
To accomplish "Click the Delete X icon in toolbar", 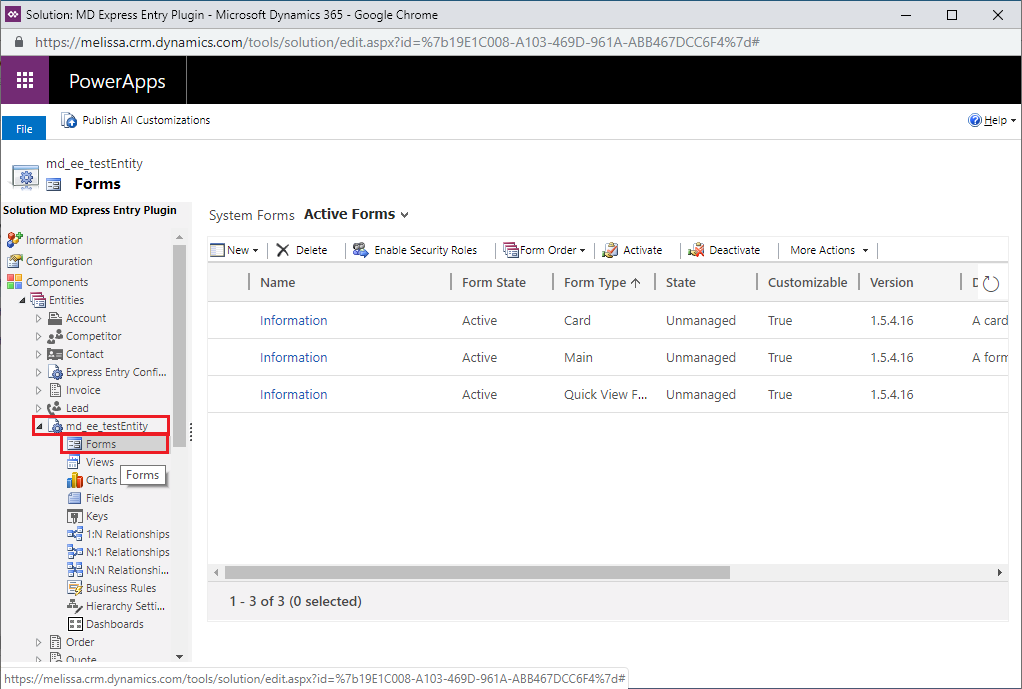I will tap(283, 250).
